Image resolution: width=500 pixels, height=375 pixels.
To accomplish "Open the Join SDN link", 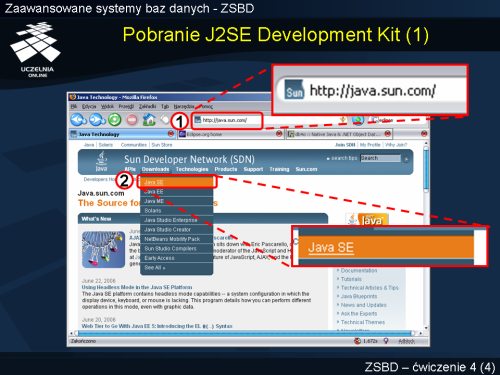I will pos(345,145).
